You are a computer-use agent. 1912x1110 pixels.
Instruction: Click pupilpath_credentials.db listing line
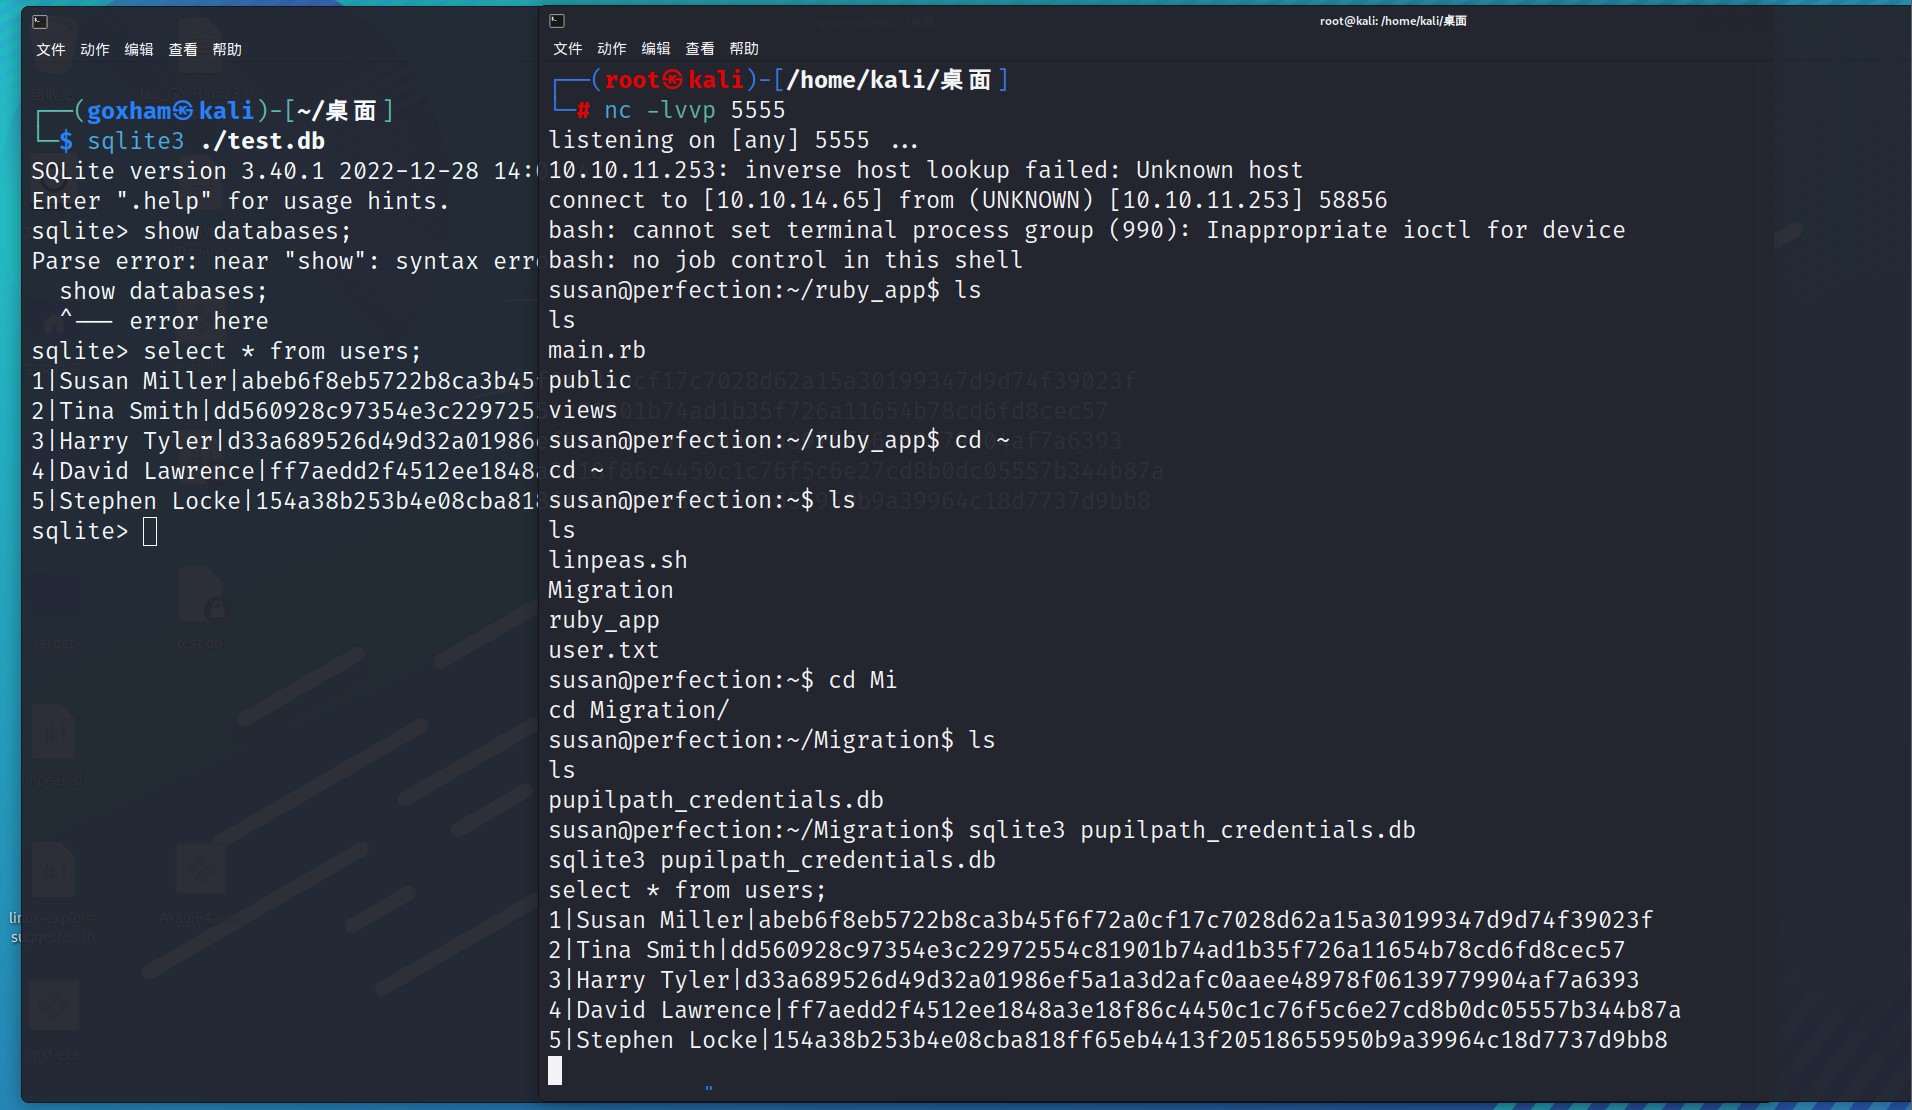click(715, 800)
